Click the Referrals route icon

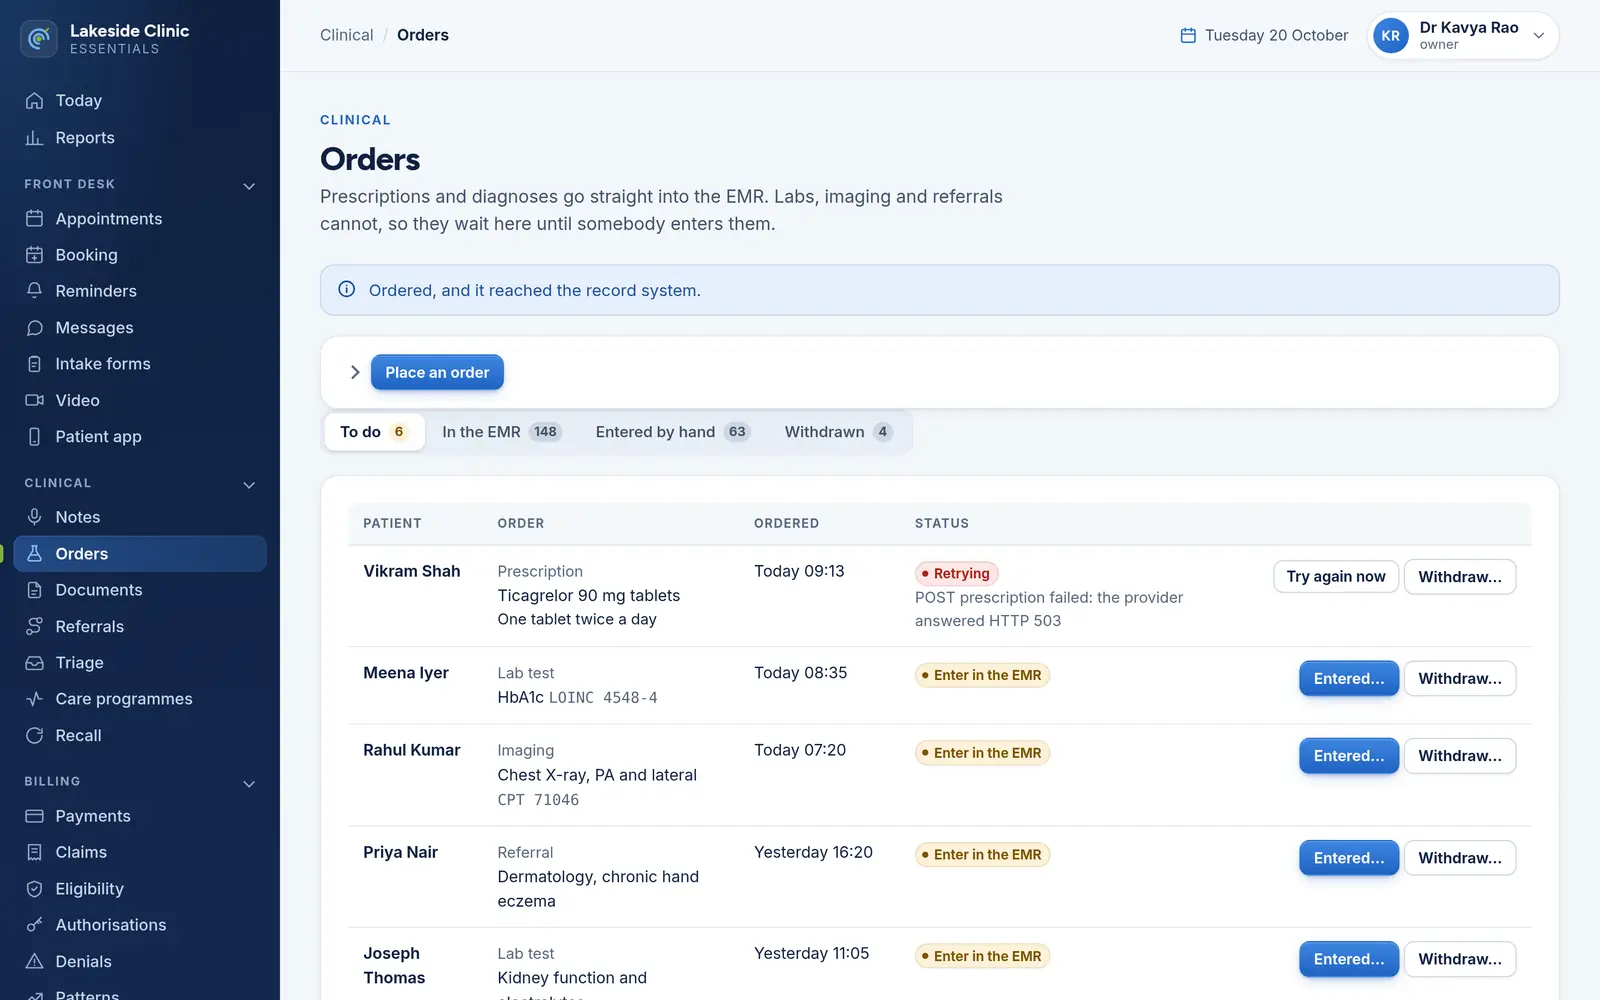point(34,627)
